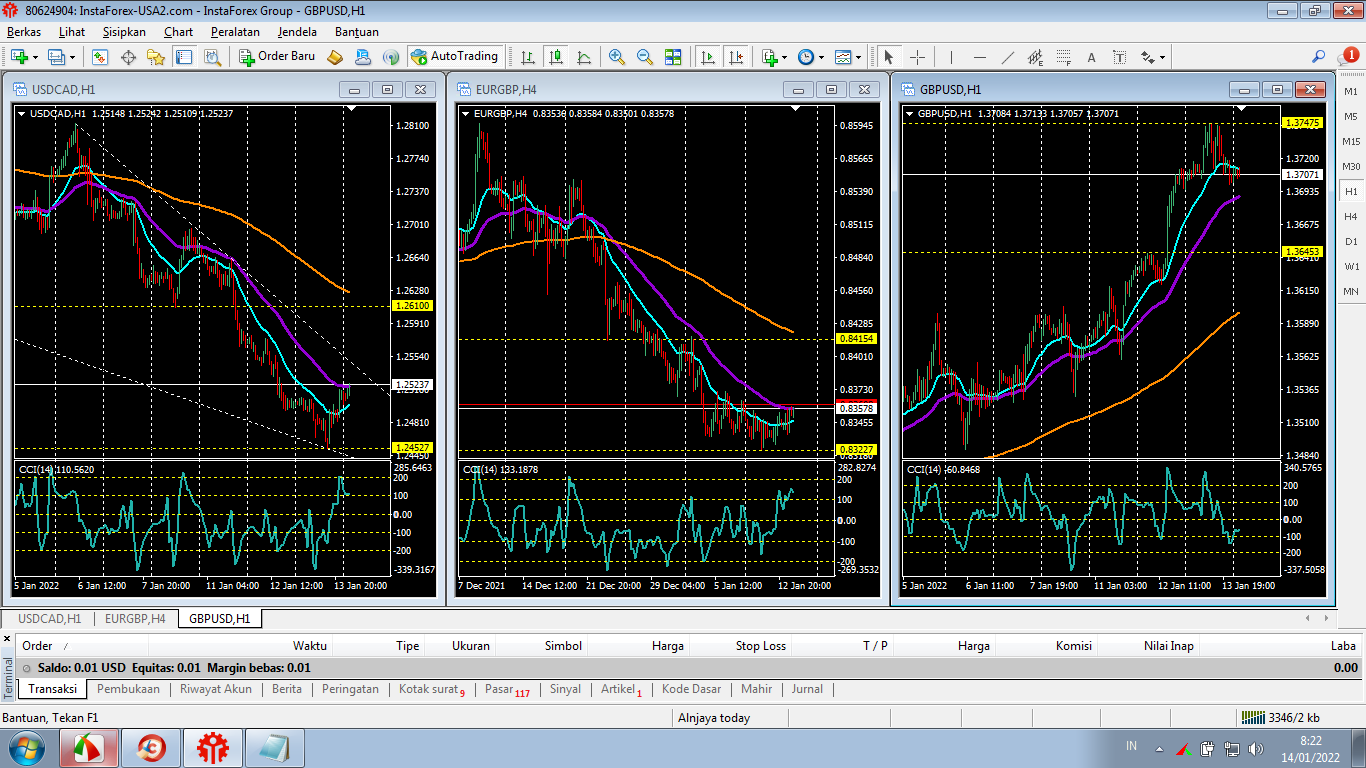
Task: Select the equidistant channel tool
Action: coord(1035,57)
